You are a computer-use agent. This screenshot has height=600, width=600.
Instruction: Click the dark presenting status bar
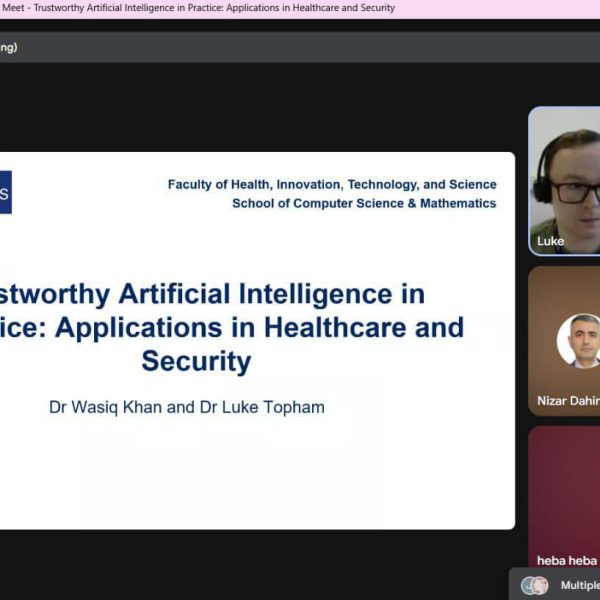(x=300, y=47)
